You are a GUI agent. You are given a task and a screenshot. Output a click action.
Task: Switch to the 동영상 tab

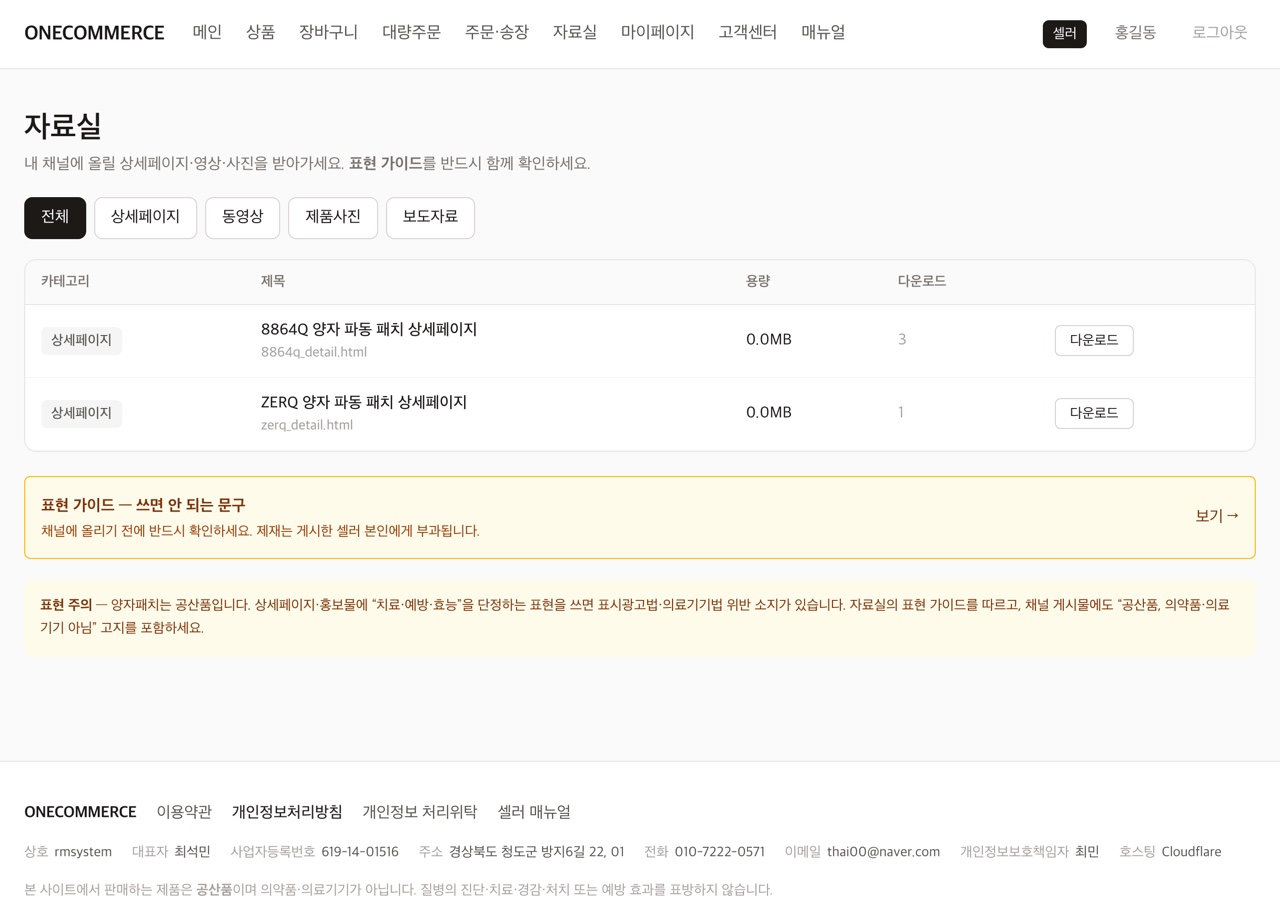(x=242, y=217)
